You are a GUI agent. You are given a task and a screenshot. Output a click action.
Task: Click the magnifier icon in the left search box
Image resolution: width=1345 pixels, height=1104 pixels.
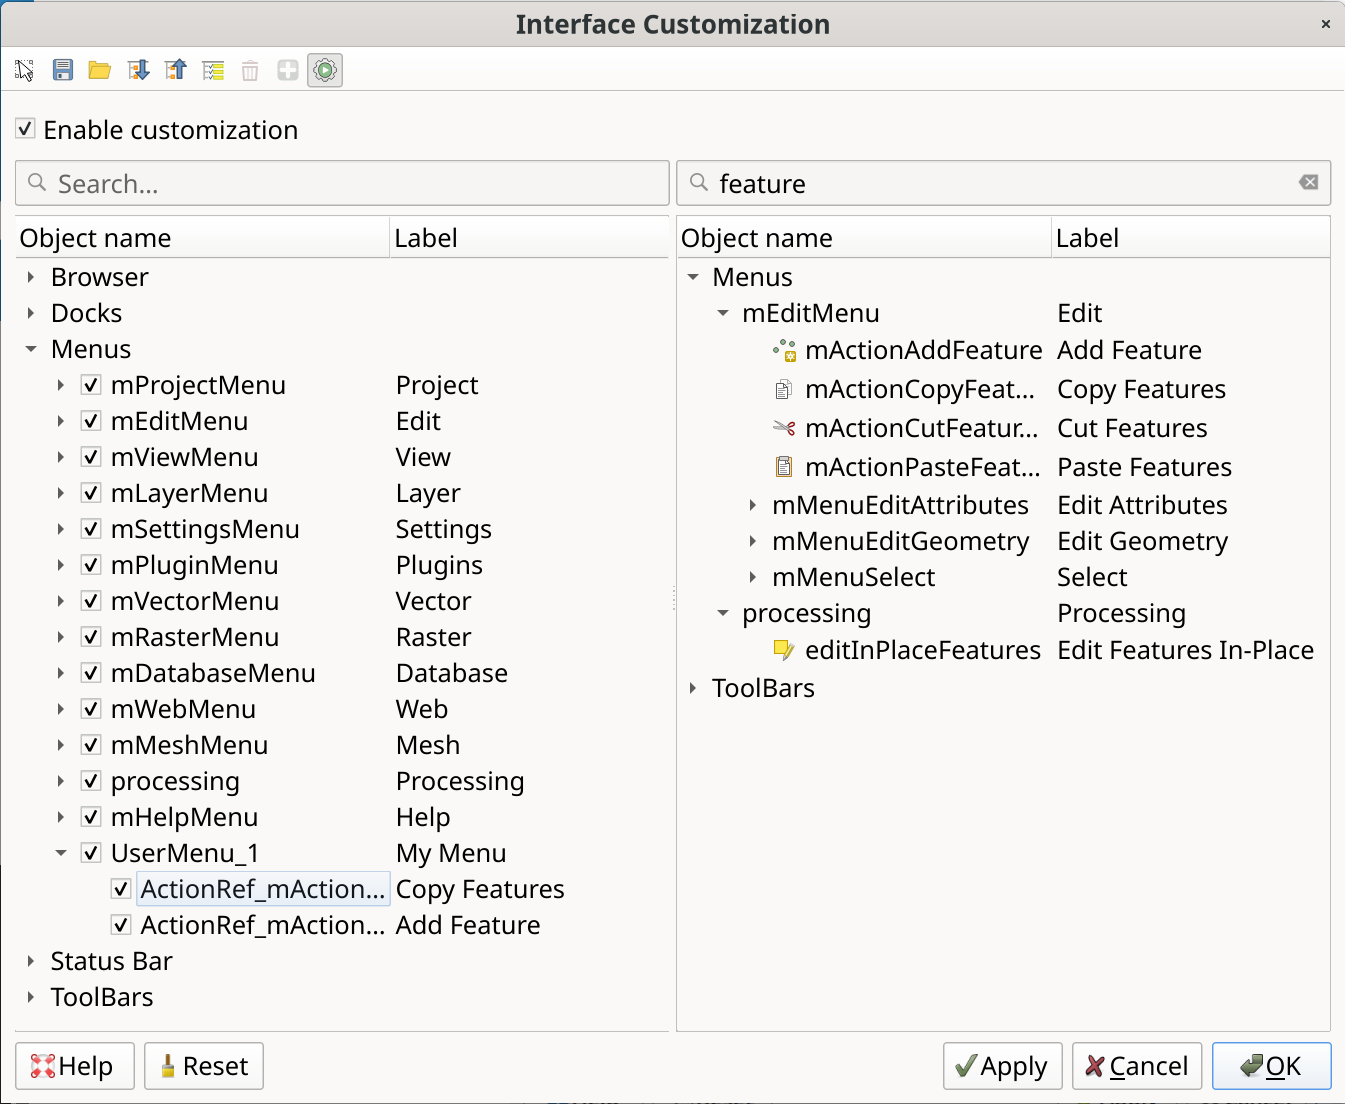pos(37,182)
